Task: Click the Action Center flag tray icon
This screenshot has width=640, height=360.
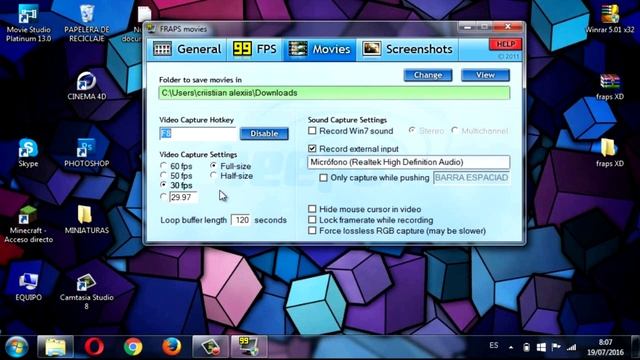Action: click(556, 347)
